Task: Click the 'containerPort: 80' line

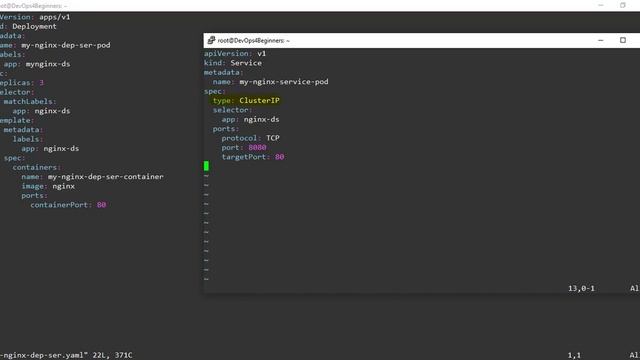Action: point(68,205)
